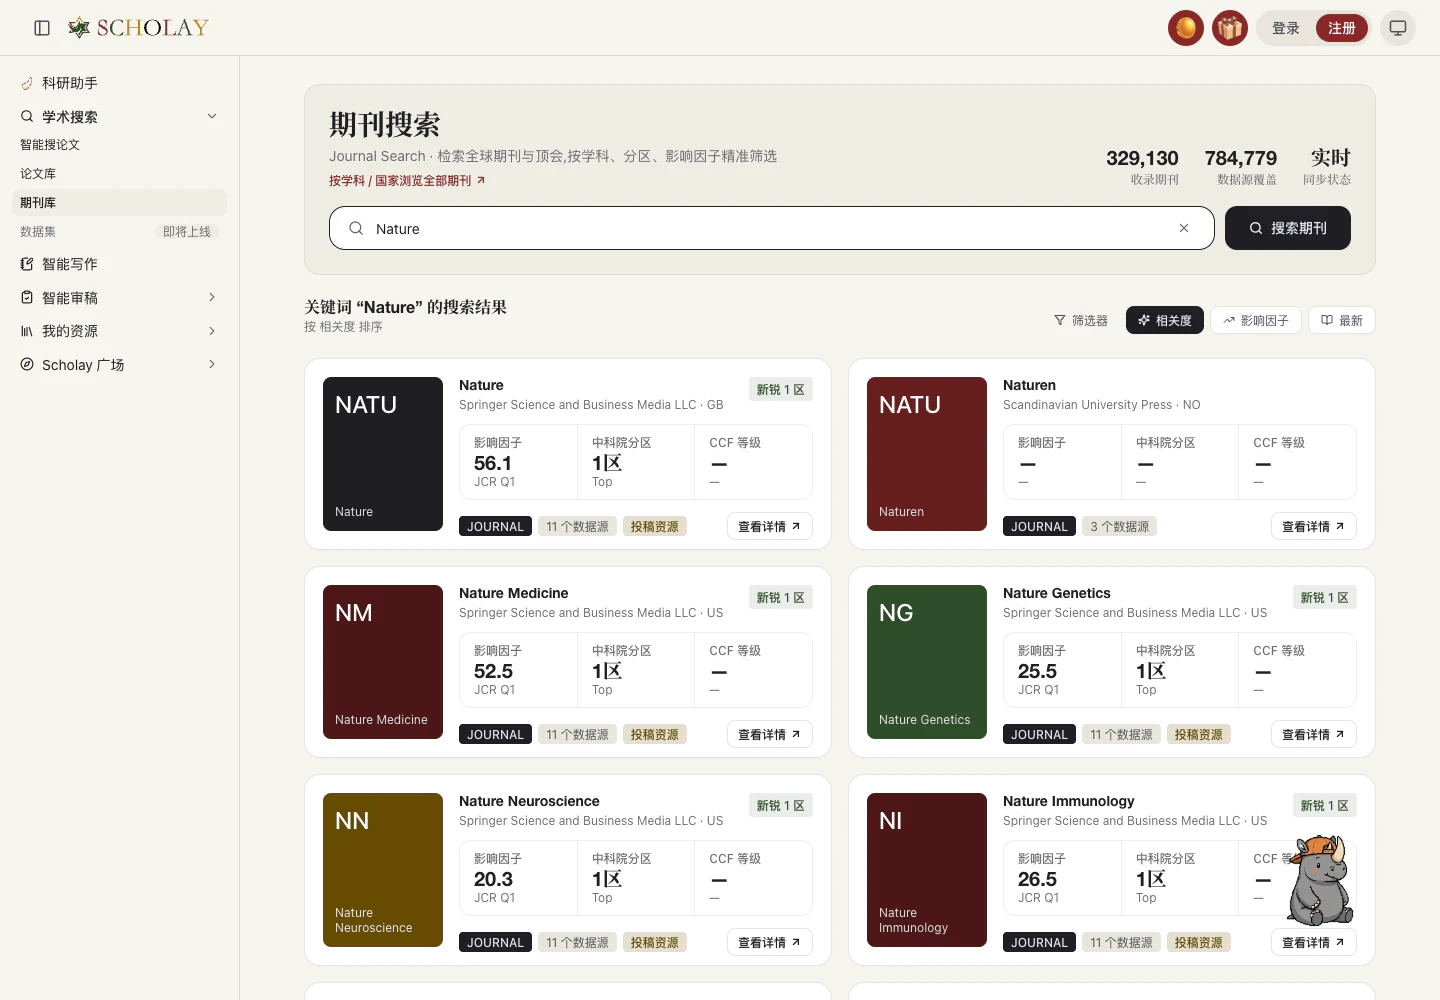Toggle the sidebar panel icon

42,28
